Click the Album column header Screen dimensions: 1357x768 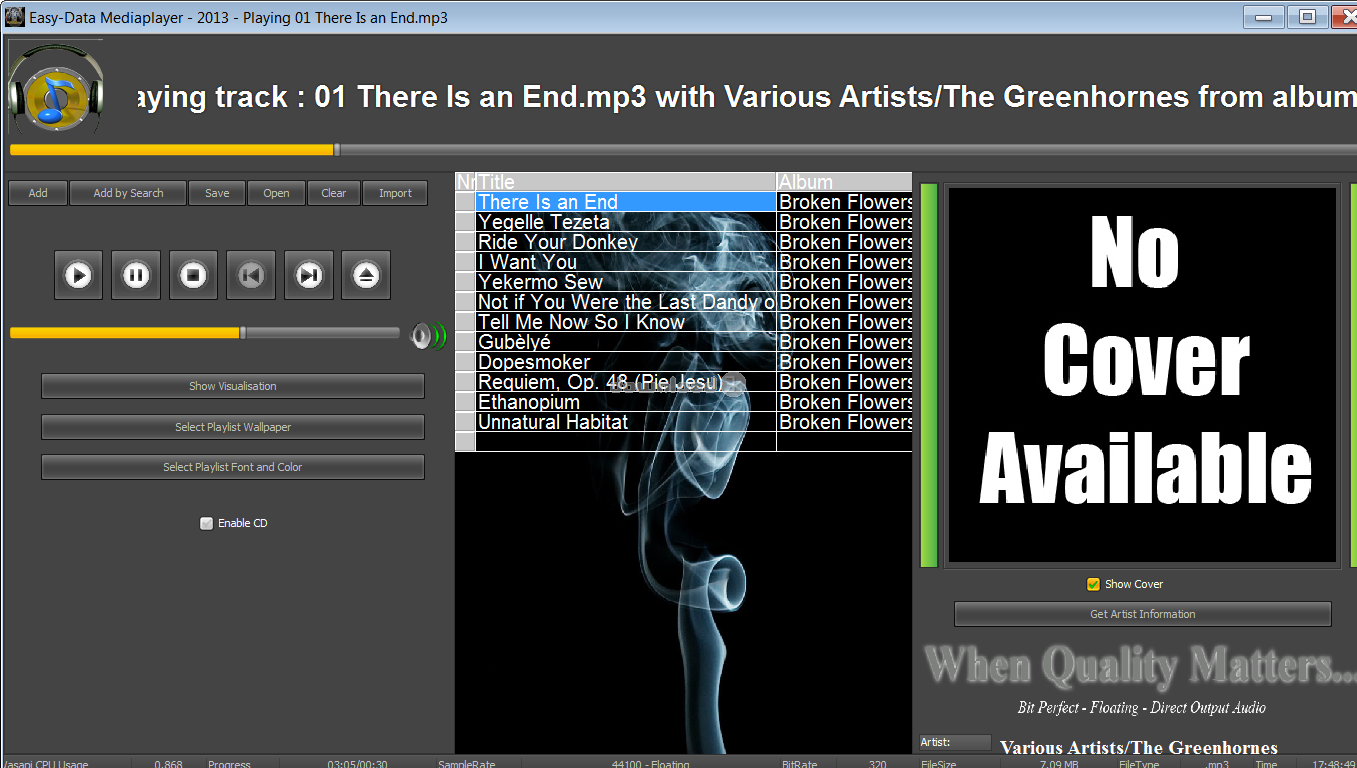coord(844,182)
